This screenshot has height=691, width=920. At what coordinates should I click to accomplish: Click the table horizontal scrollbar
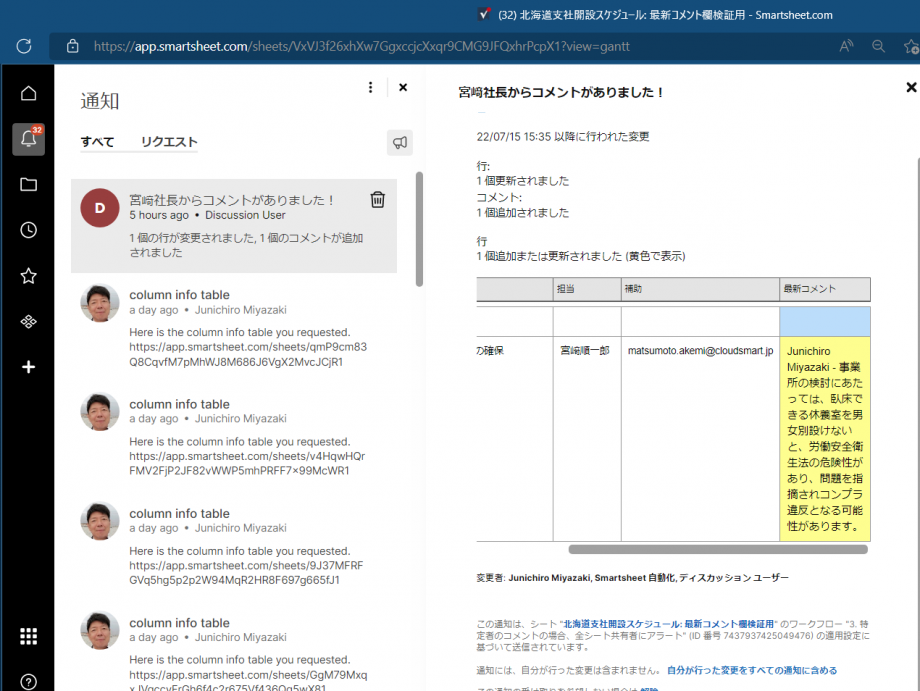718,549
